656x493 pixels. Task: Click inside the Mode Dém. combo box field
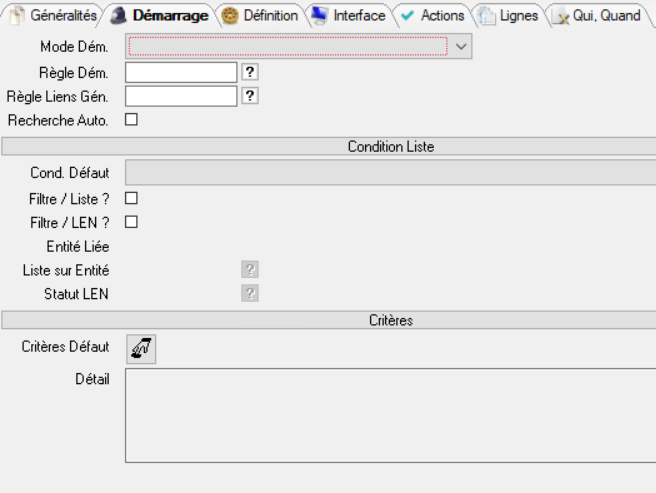[x=287, y=46]
